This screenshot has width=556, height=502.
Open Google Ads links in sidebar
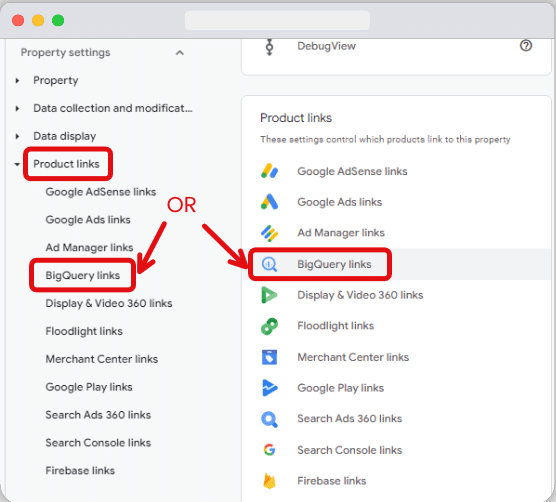(88, 220)
